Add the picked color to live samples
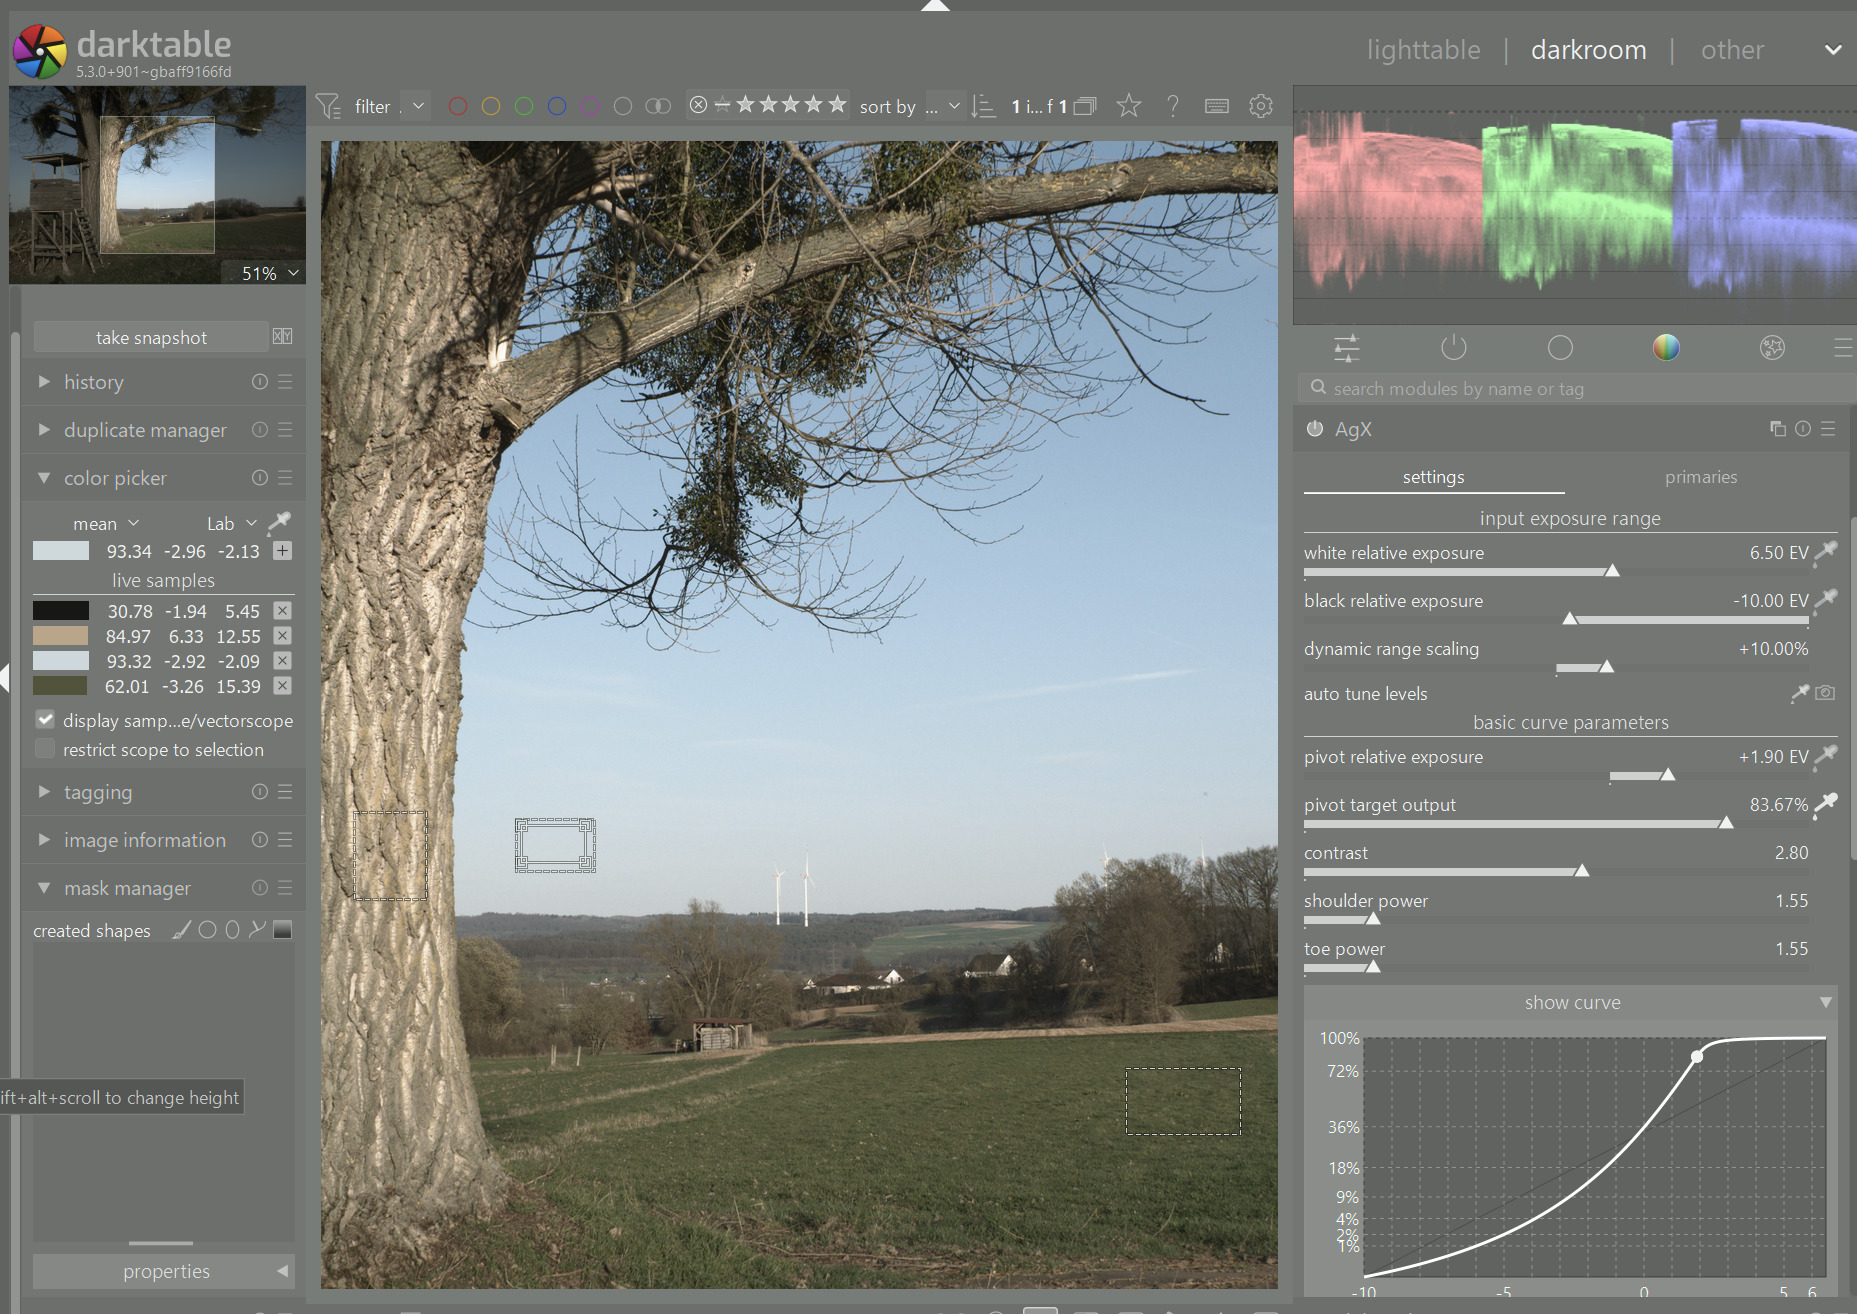Screen dimensions: 1857x1314 [x=283, y=551]
